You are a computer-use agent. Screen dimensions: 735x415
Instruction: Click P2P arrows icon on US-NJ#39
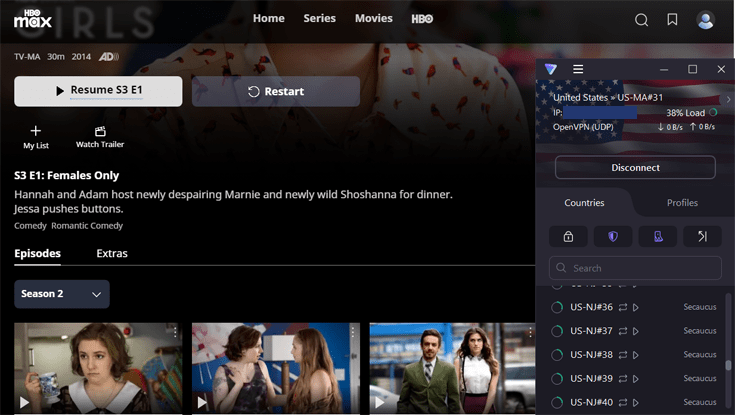(x=622, y=378)
